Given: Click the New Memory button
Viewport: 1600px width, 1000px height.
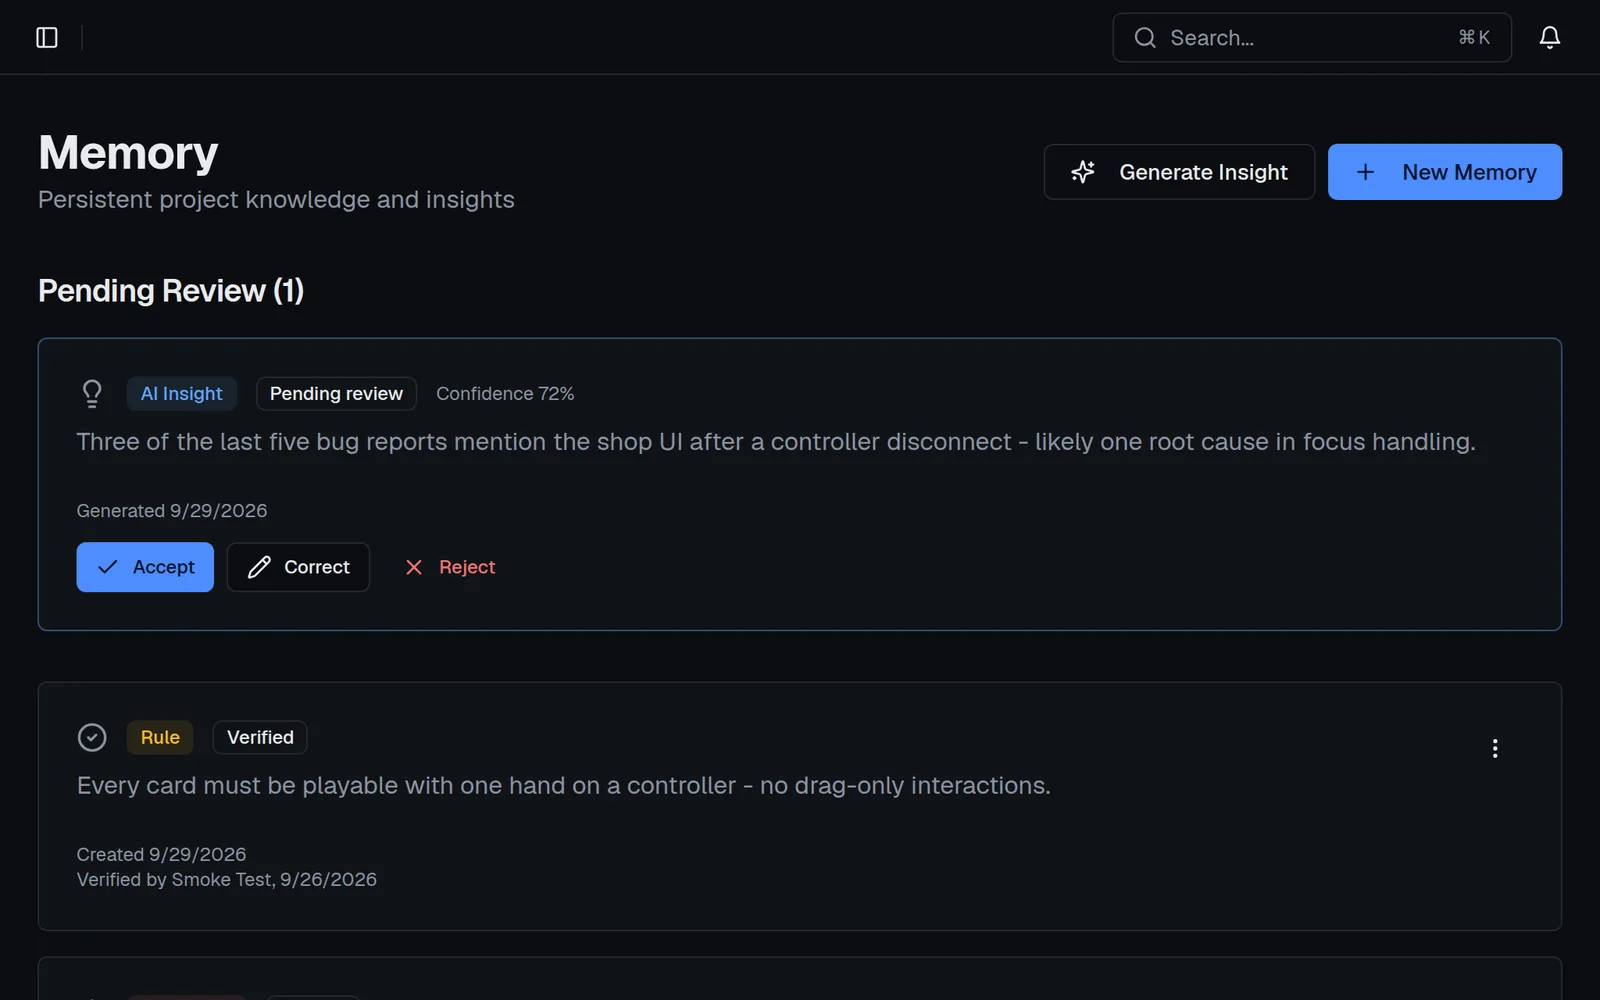Looking at the screenshot, I should [1444, 172].
